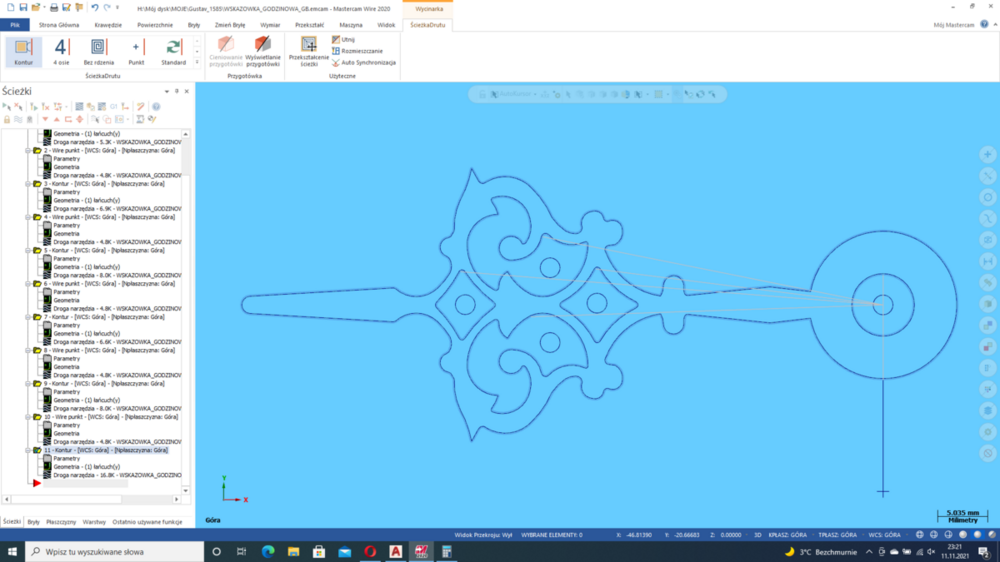Select the Bez rdzenia wirepath tool
Image resolution: width=1000 pixels, height=562 pixels.
(x=98, y=52)
